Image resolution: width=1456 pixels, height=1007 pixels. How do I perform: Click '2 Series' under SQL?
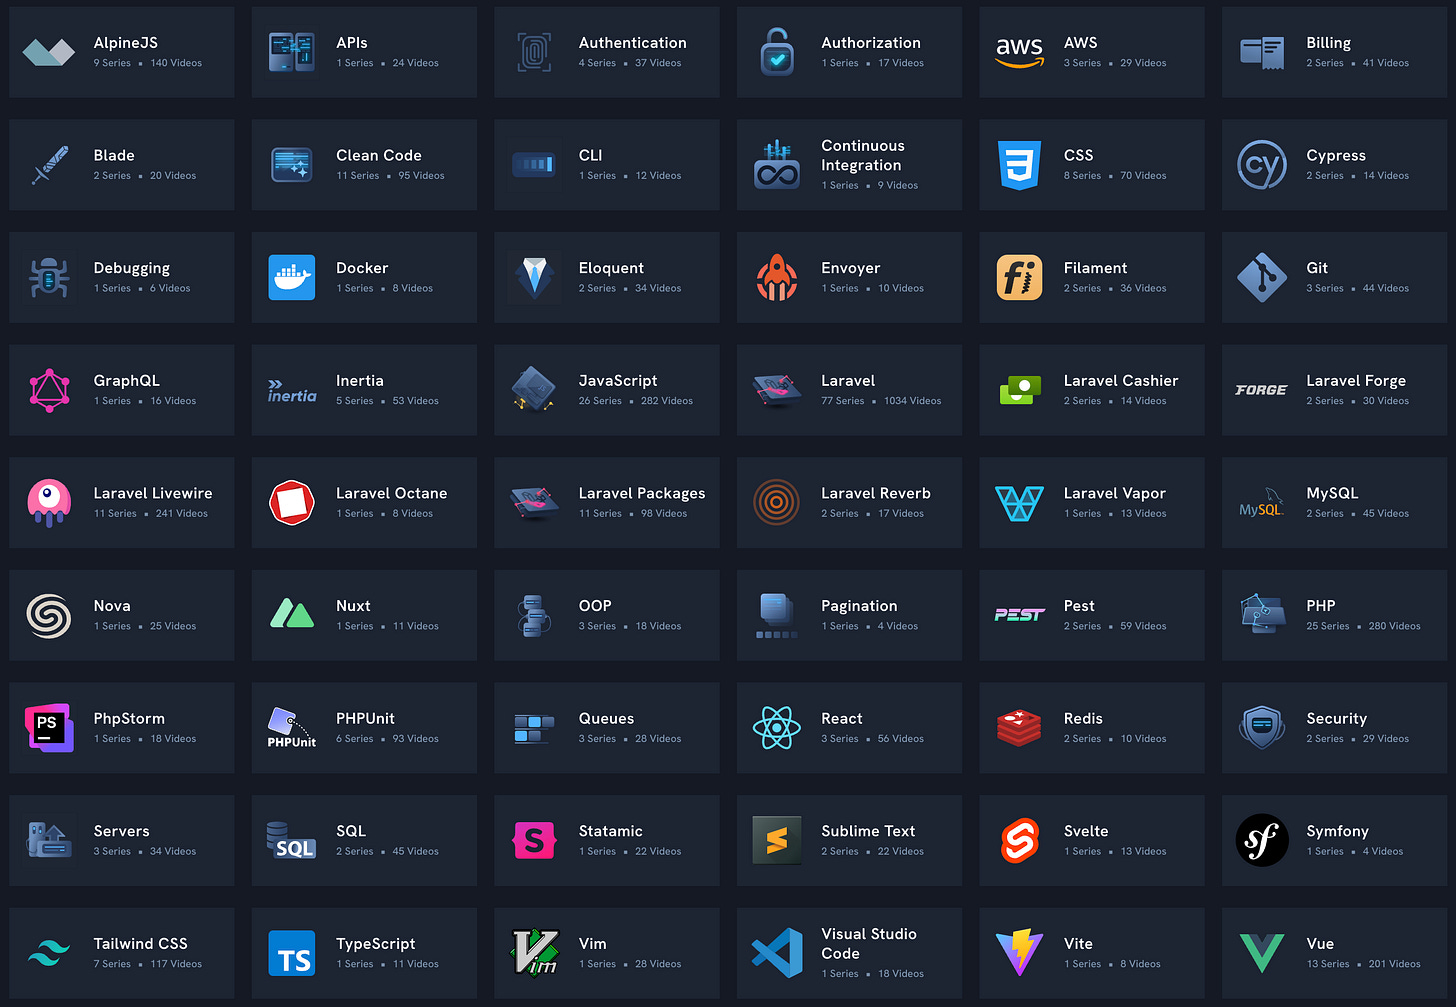354,852
